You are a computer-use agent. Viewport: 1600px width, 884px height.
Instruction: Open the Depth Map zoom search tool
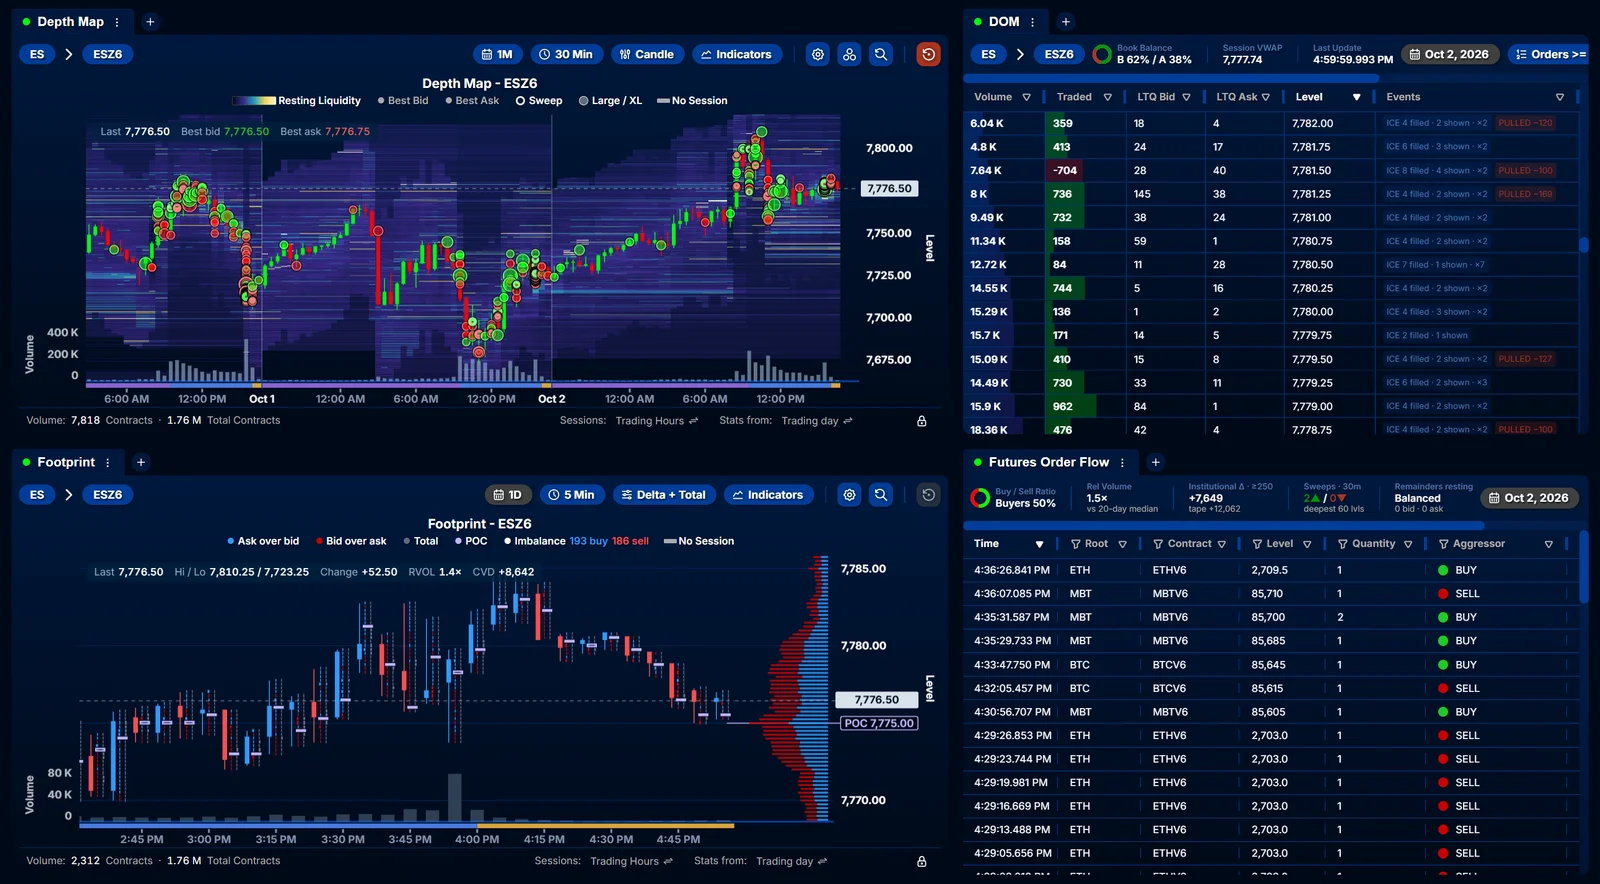[x=881, y=54]
